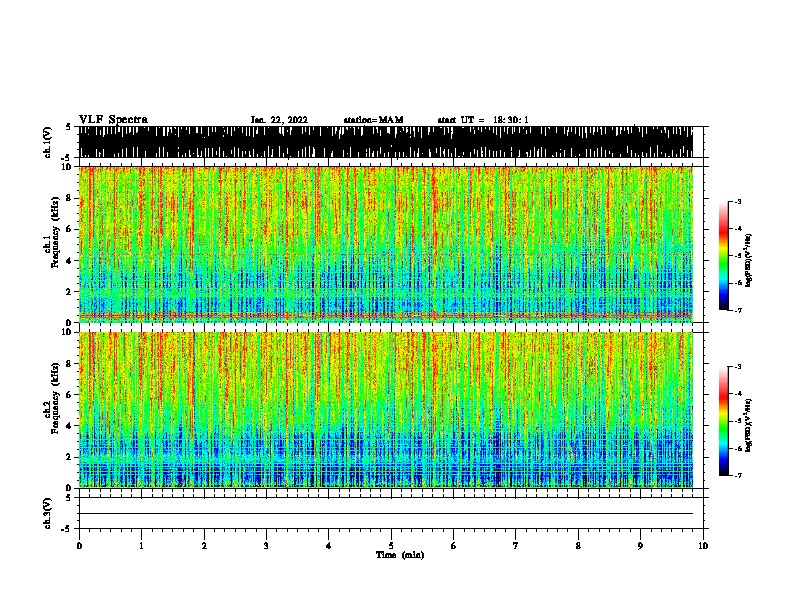The height and width of the screenshot is (612, 792).
Task: Click the "-7" label on ch.2 colorbar
Action: pos(738,475)
